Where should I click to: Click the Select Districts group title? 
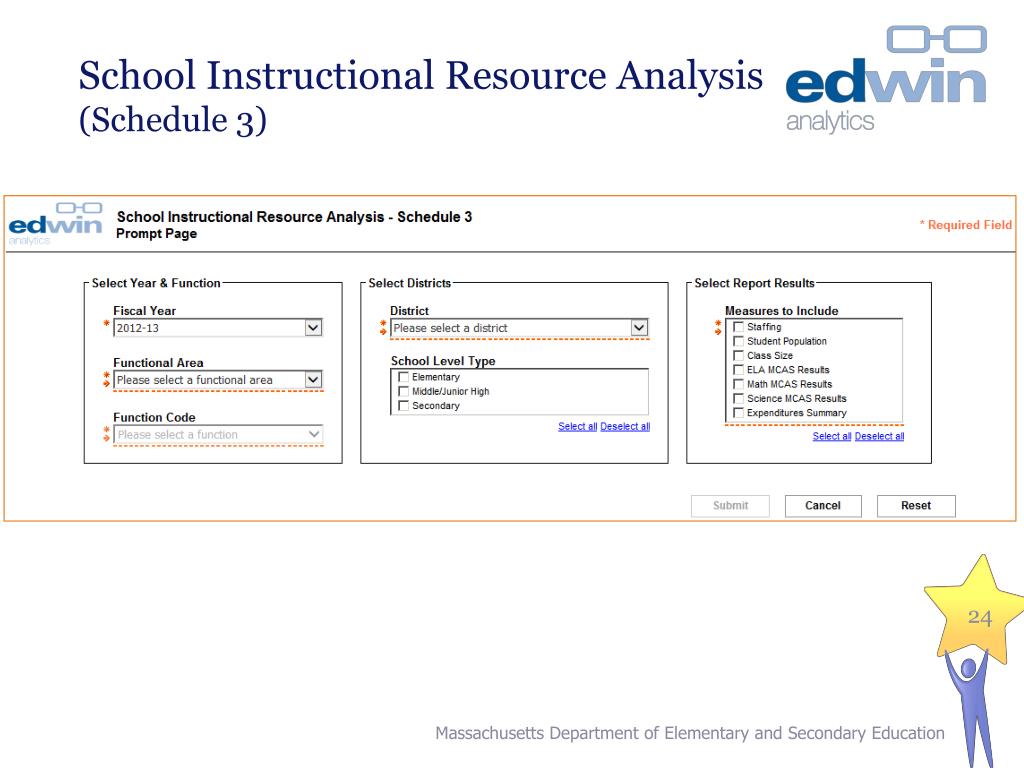point(409,283)
